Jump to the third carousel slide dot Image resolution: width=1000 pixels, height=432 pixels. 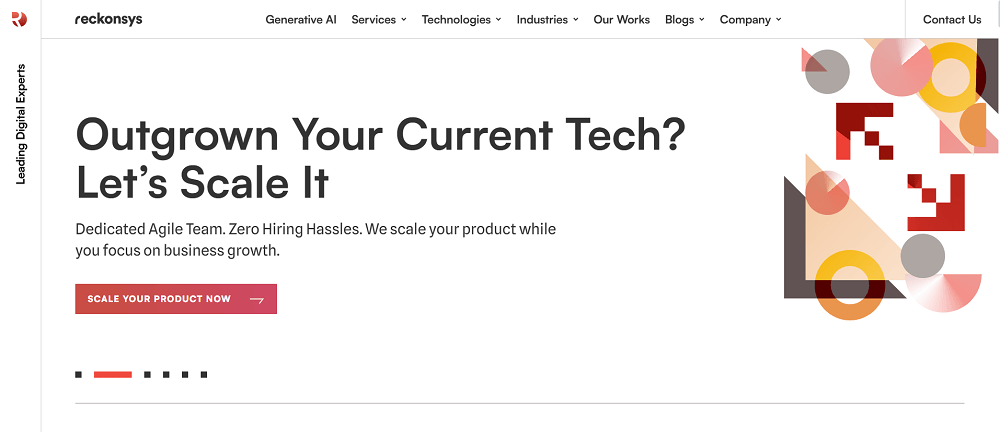pyautogui.click(x=147, y=375)
